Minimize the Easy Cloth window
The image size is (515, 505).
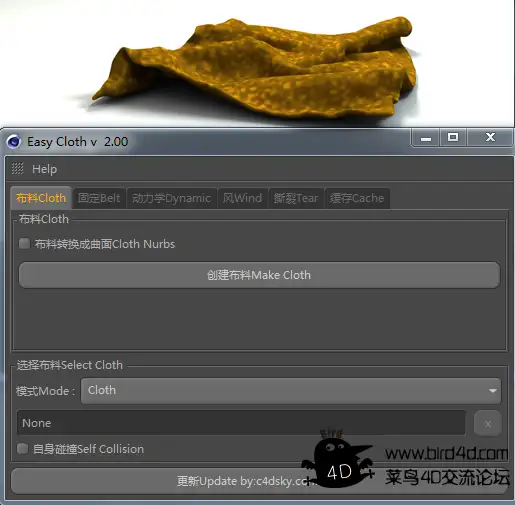pyautogui.click(x=426, y=138)
